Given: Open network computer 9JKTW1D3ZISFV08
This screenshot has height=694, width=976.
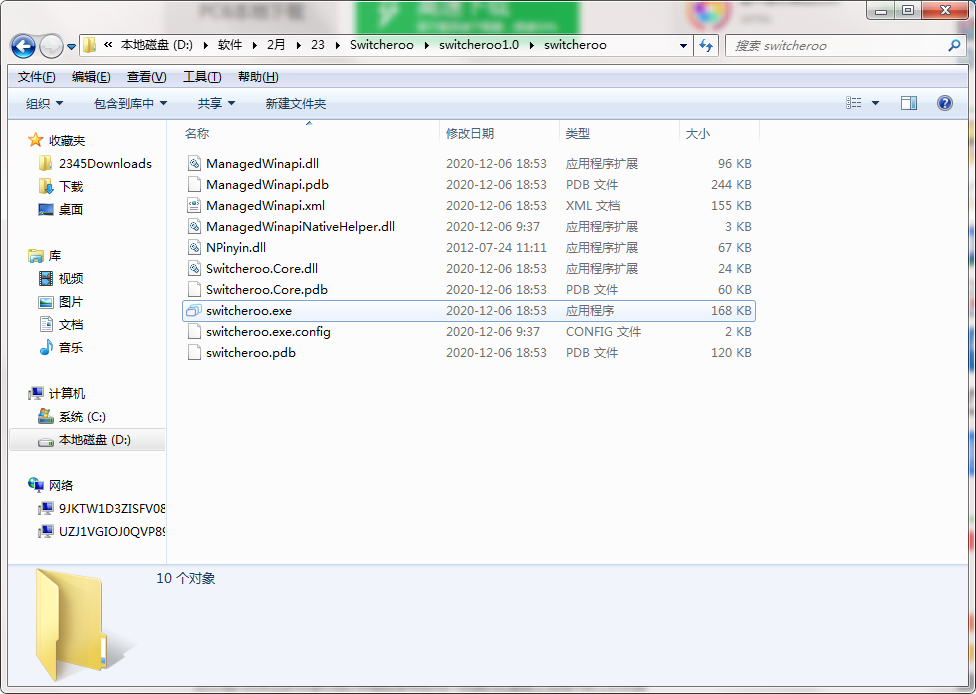Looking at the screenshot, I should pos(112,509).
